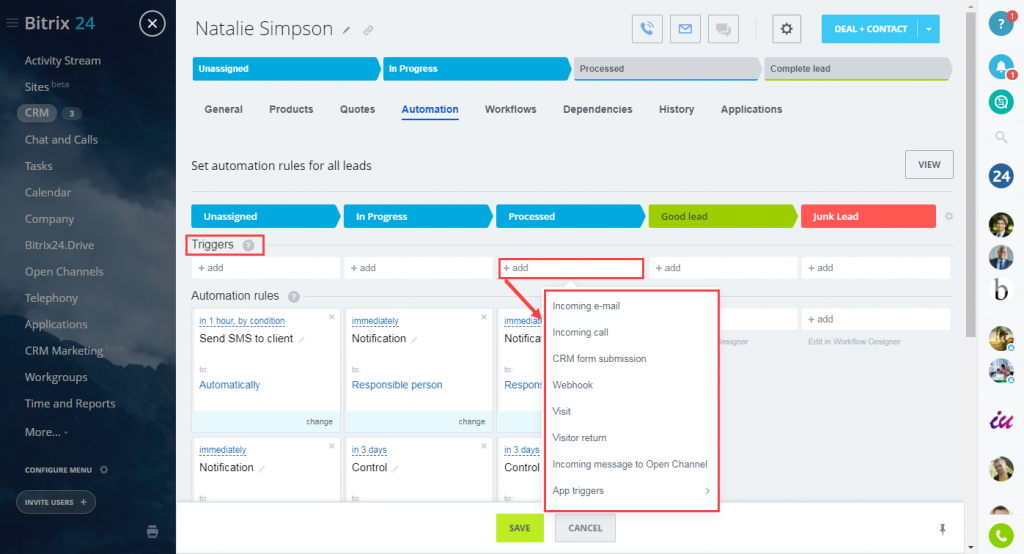This screenshot has height=554, width=1024.
Task: Open the gear settings button in header
Action: coord(786,29)
